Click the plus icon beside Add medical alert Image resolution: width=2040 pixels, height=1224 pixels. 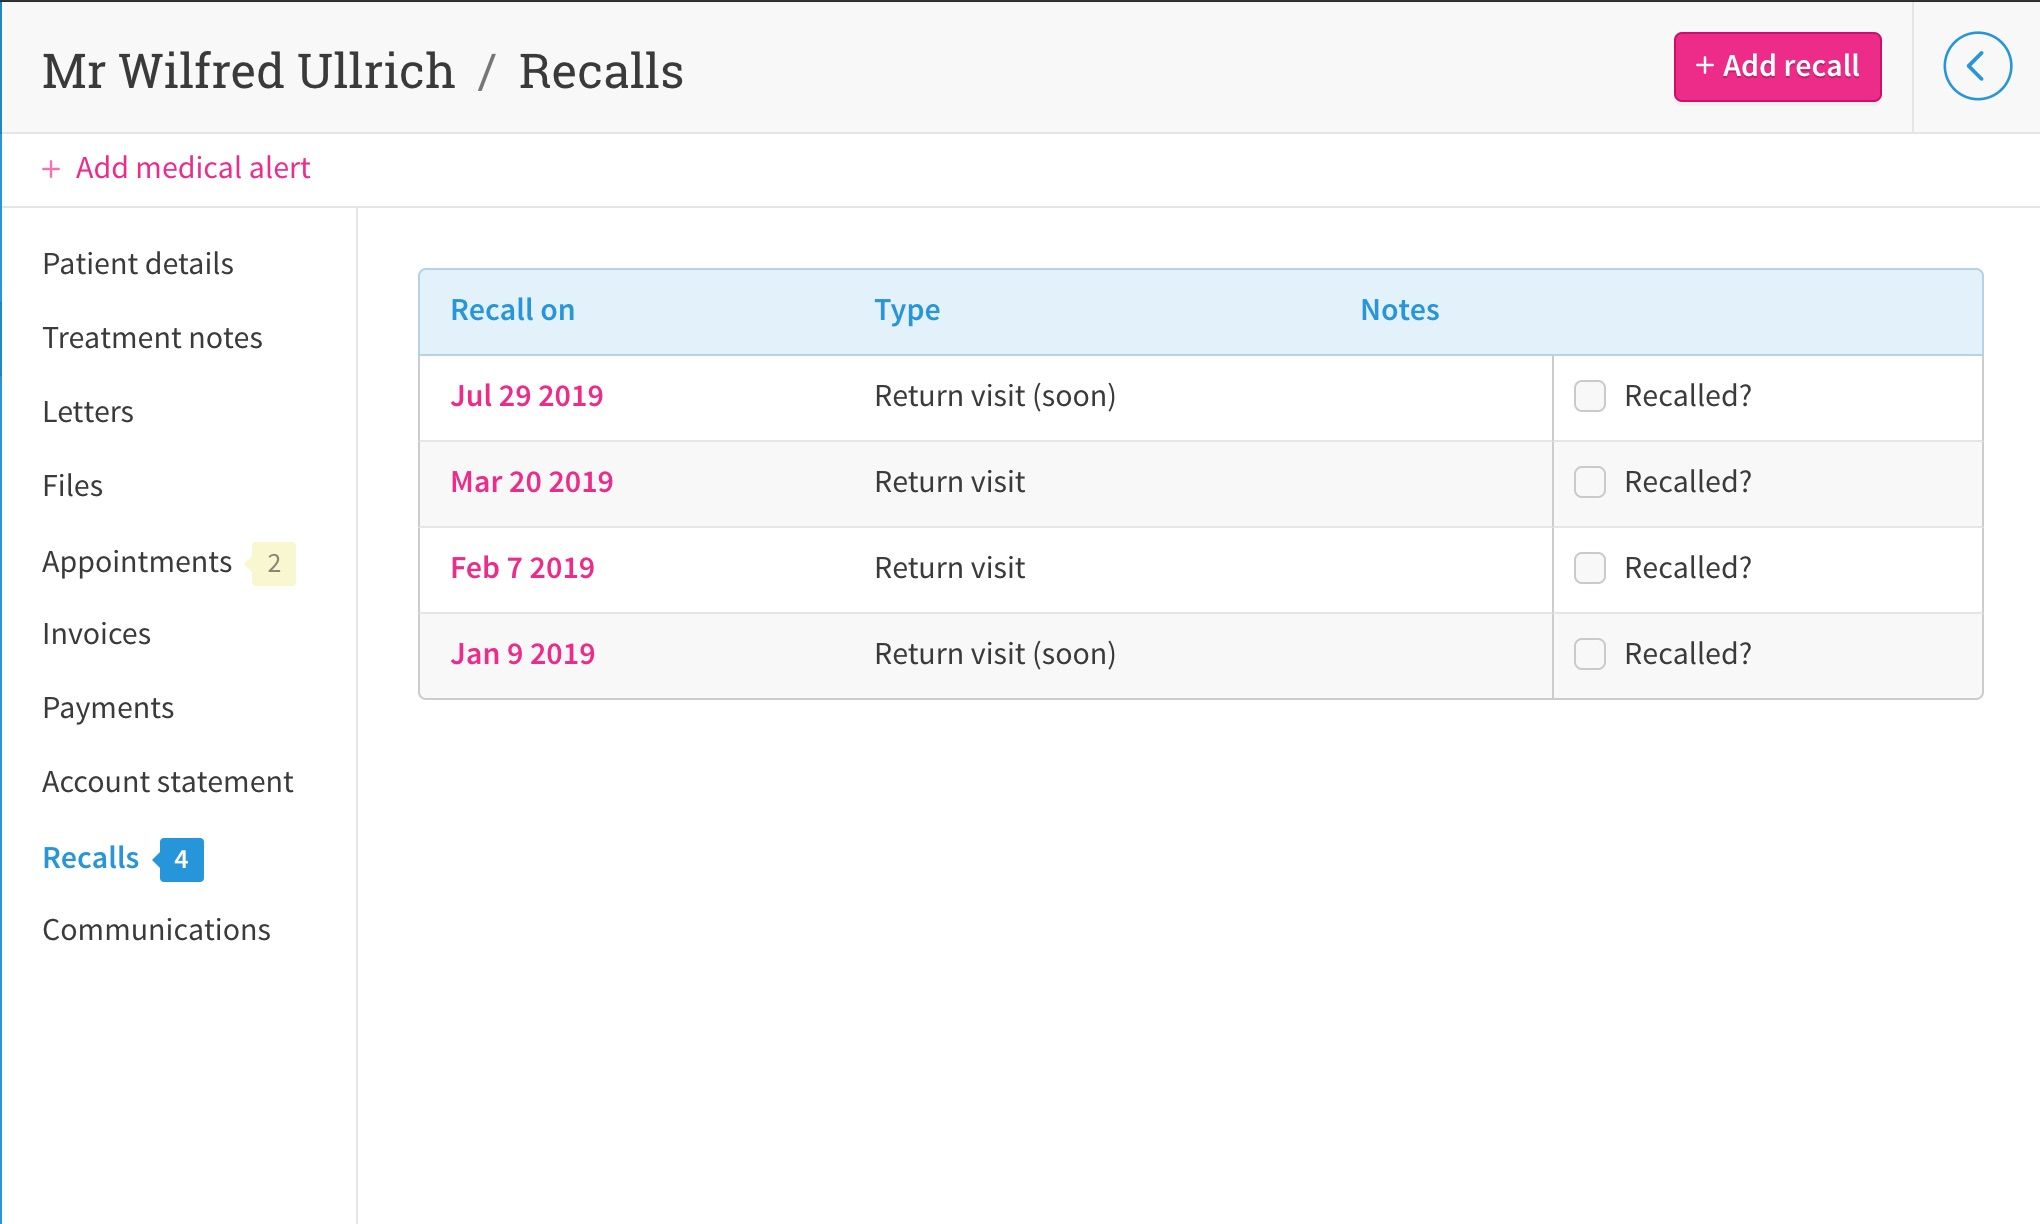(51, 169)
